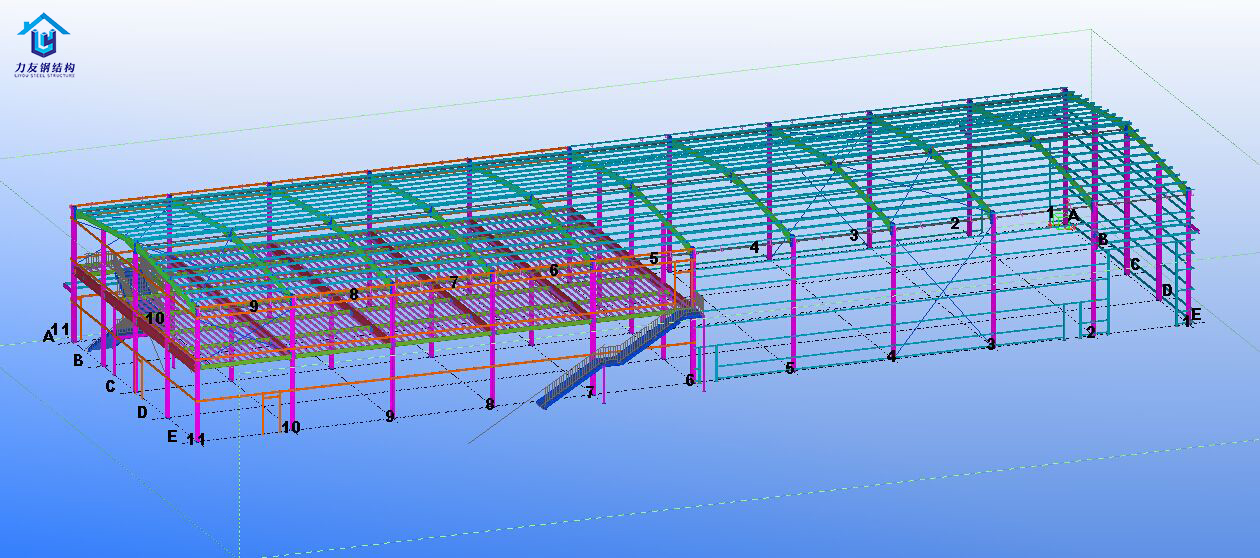Click grid label A at the left end

tap(47, 336)
